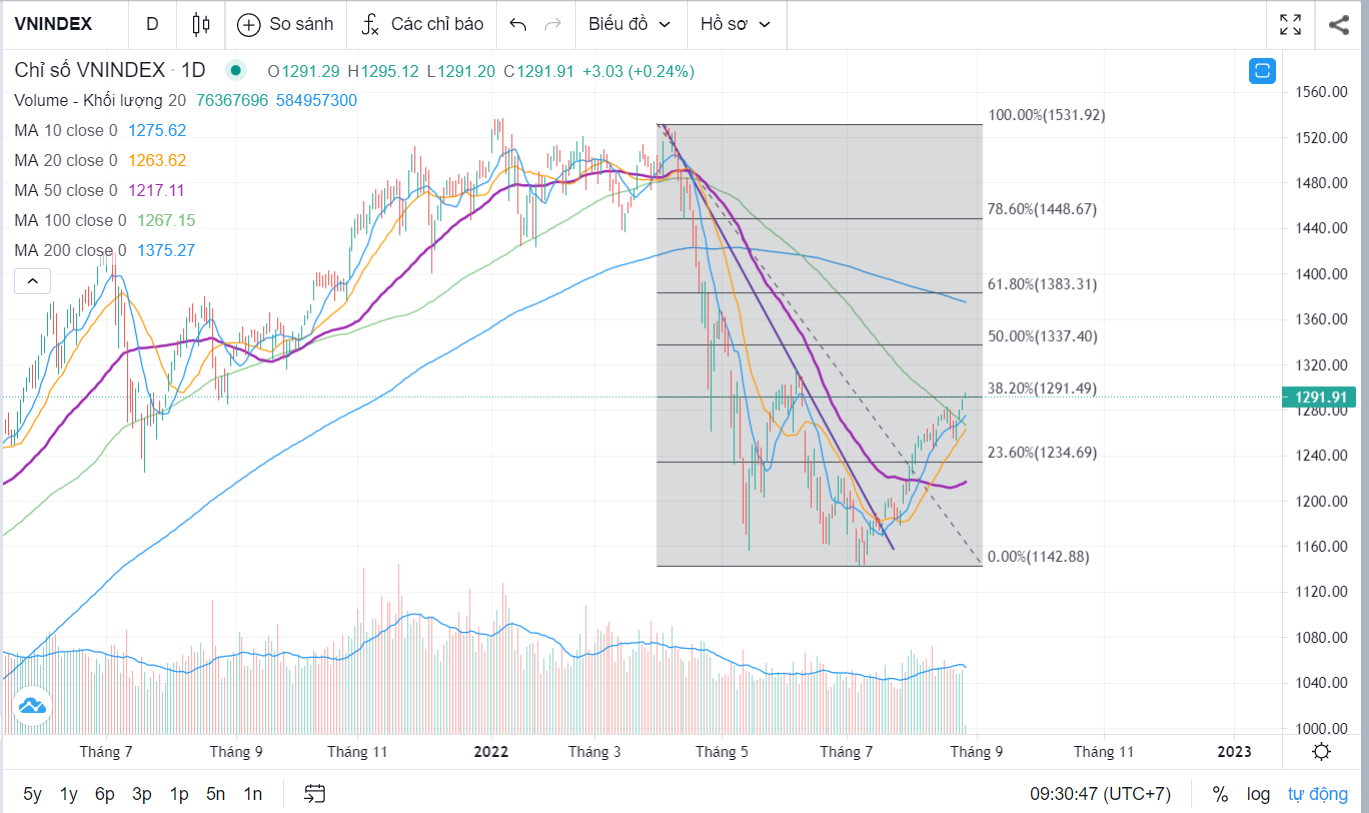Viewport: 1369px width, 813px height.
Task: Collapse the indicator legend with chevron
Action: 32,281
